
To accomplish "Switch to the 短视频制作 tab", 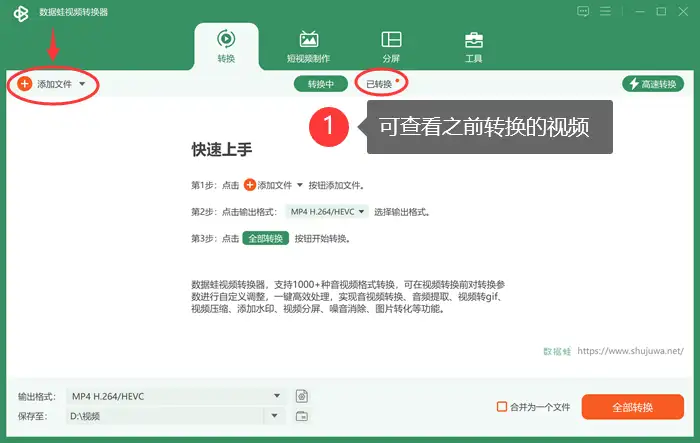I will [x=308, y=46].
